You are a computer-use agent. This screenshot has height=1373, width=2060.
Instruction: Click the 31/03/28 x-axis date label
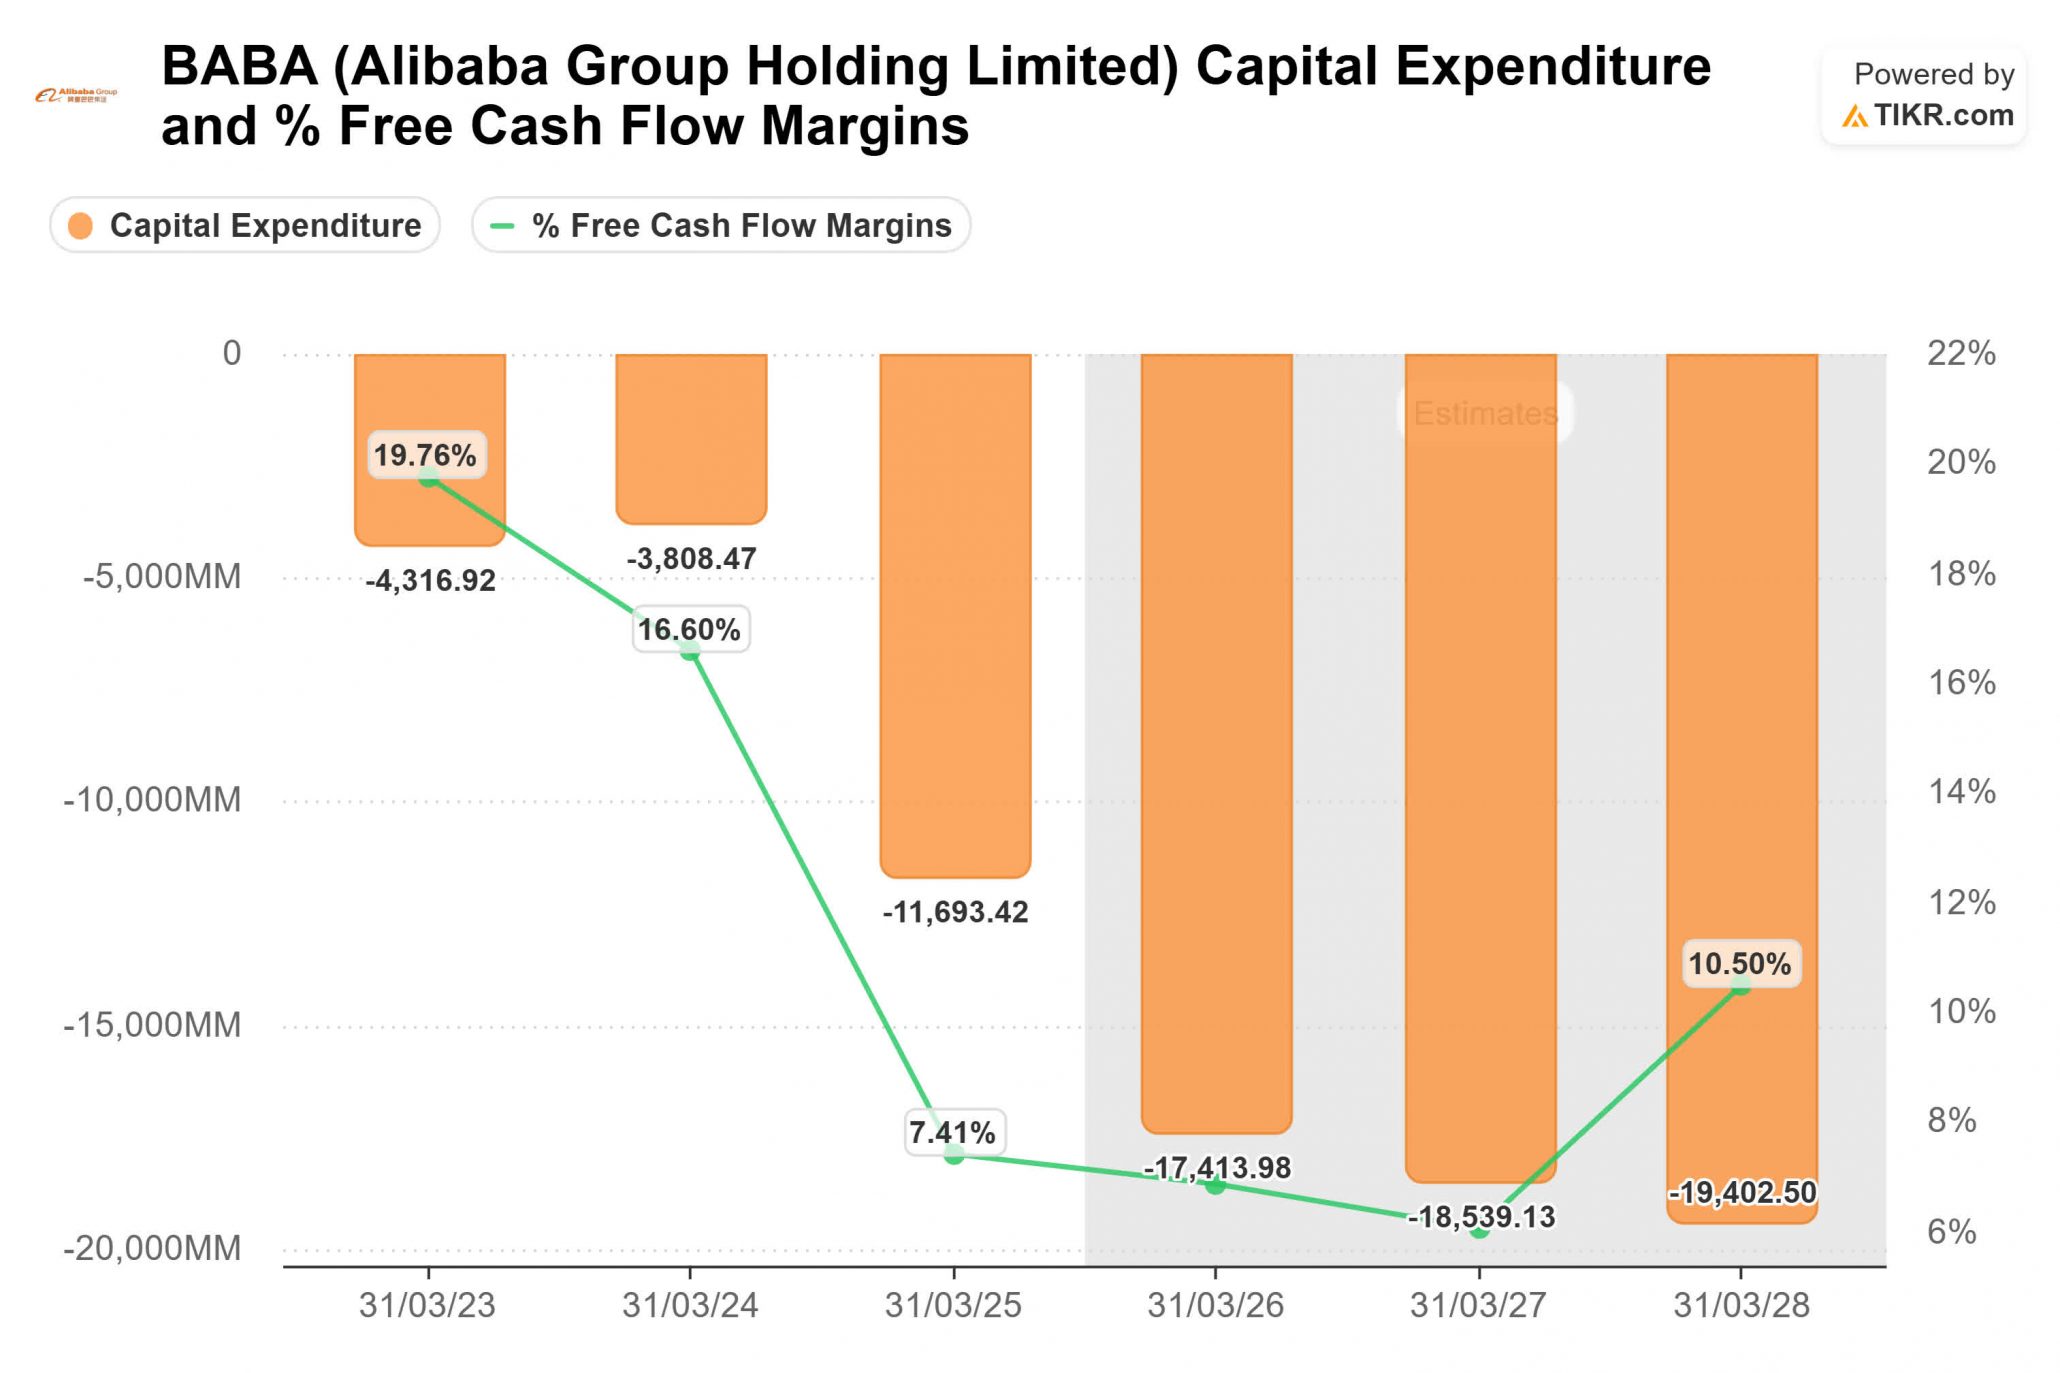[1742, 1305]
